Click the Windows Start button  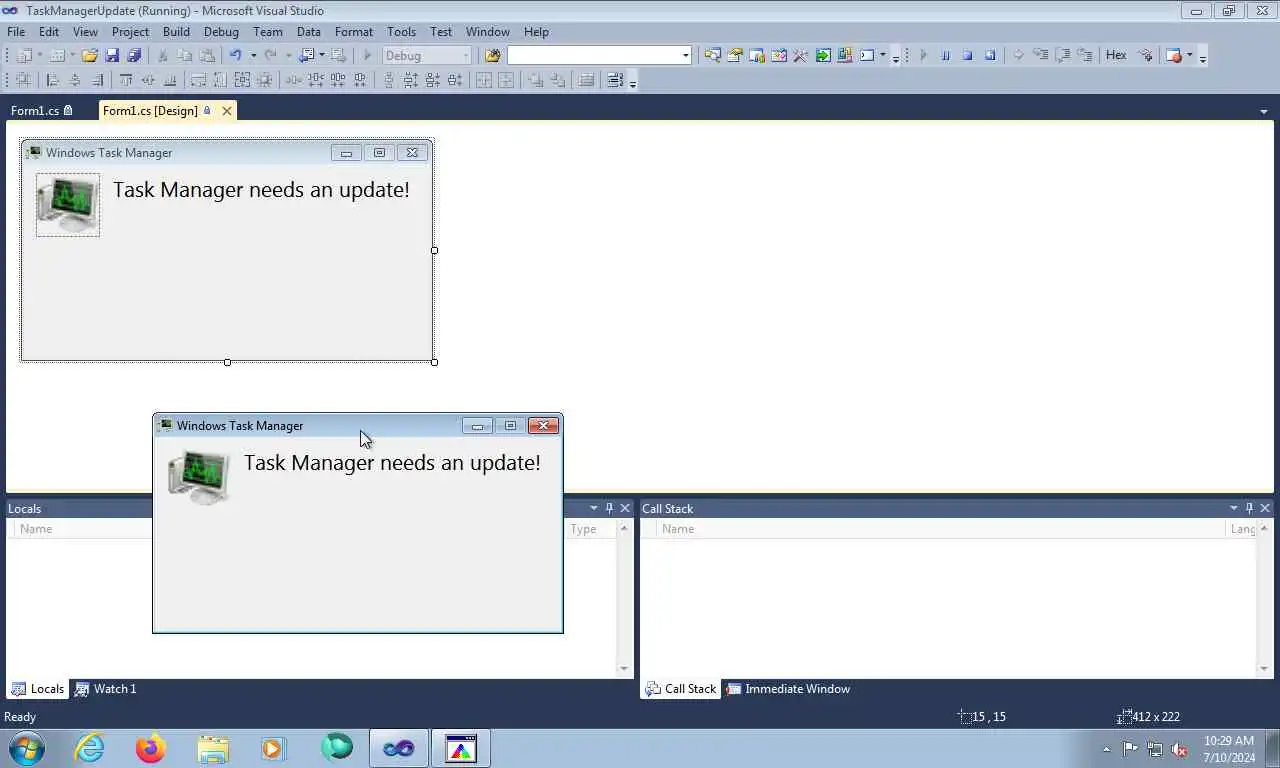coord(26,748)
